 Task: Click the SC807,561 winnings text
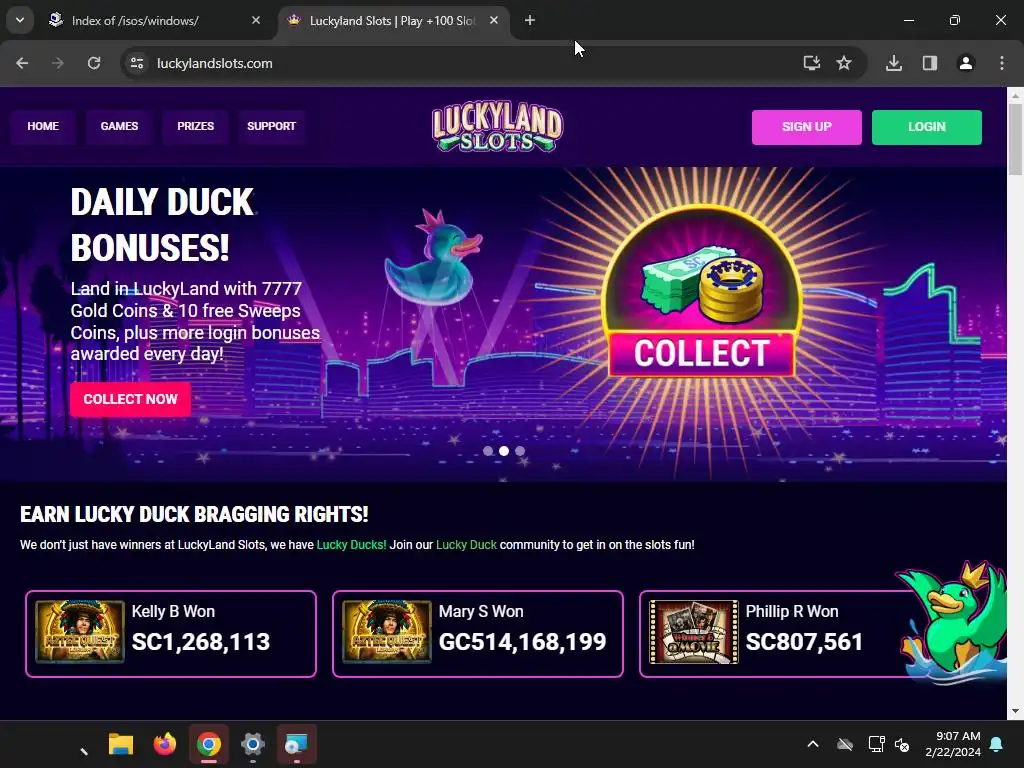(x=804, y=642)
